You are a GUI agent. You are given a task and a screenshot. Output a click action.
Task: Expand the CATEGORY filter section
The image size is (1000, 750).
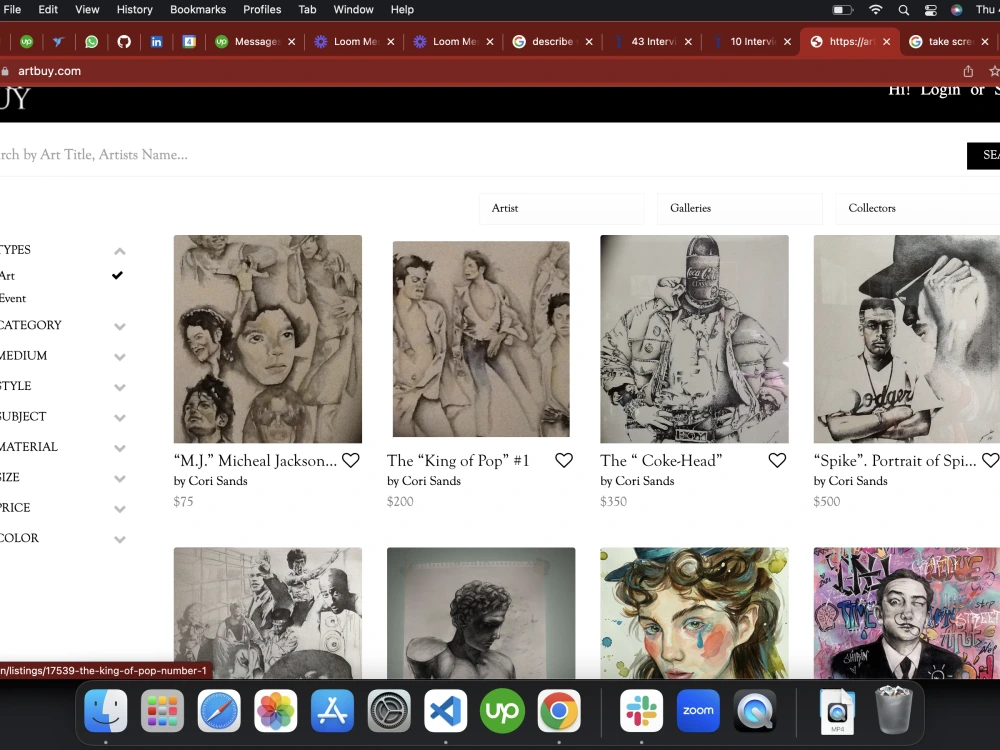(119, 327)
